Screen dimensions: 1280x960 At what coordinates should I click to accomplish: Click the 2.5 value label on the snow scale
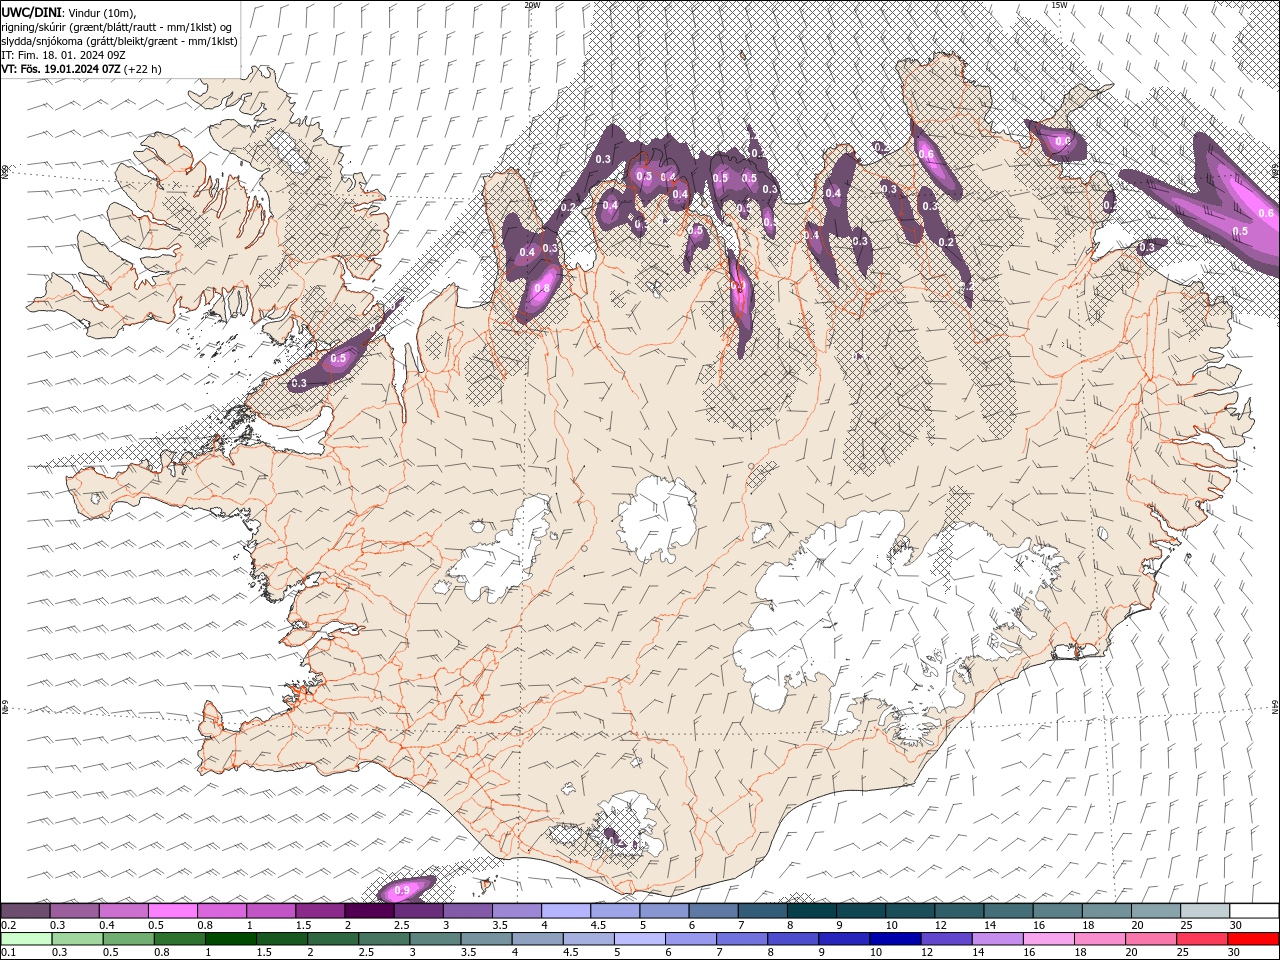(402, 925)
